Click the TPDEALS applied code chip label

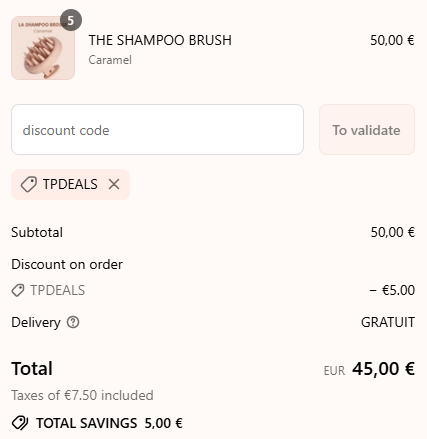coord(70,184)
